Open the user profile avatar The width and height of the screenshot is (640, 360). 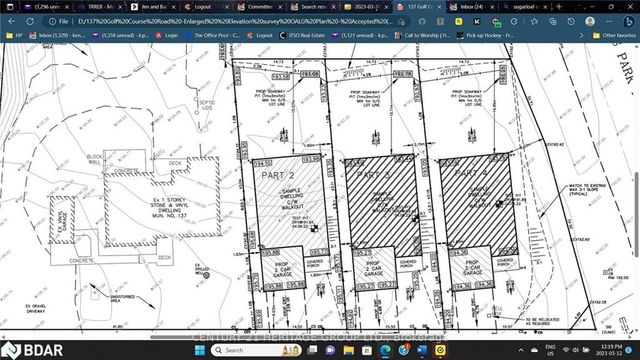[x=590, y=21]
